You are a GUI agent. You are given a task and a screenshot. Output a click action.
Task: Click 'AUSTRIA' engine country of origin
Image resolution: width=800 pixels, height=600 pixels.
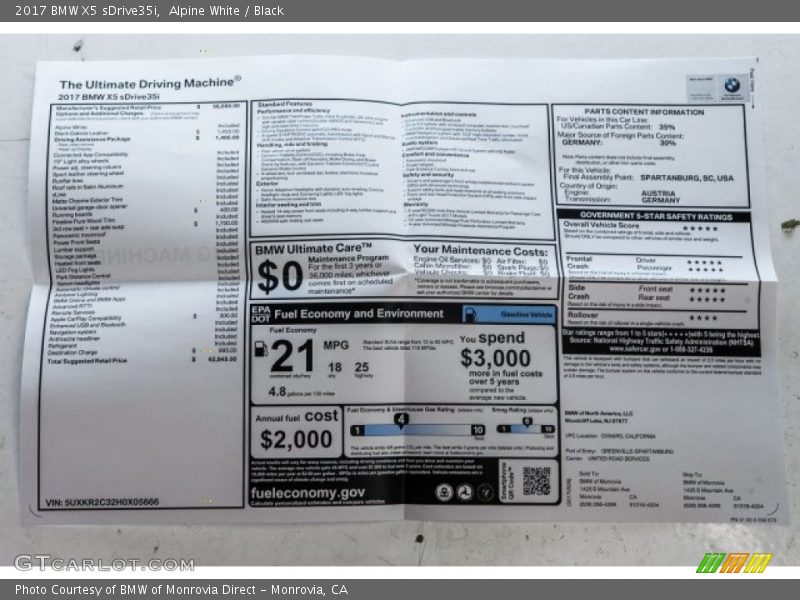click(x=658, y=193)
